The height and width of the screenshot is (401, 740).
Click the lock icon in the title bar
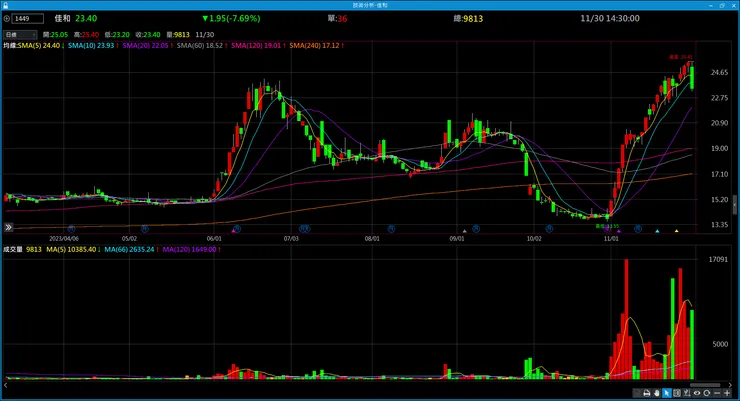(x=6, y=5)
